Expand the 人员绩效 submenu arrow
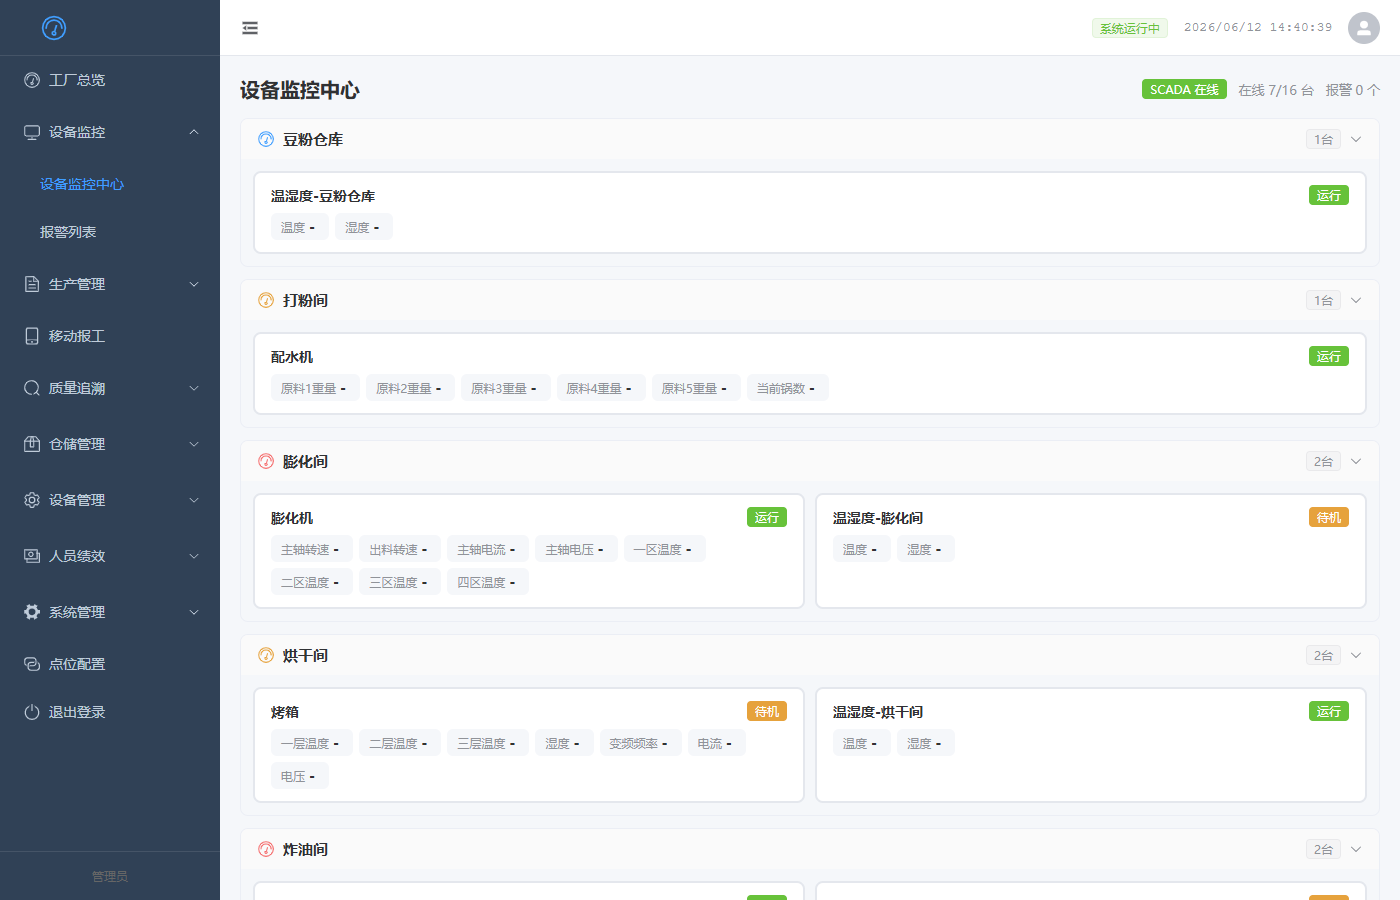Viewport: 1400px width, 900px height. (194, 556)
